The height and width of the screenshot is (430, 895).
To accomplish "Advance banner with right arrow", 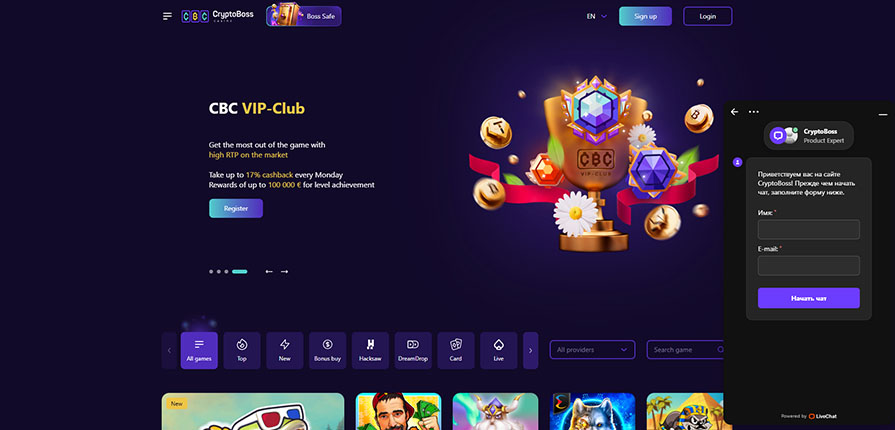I will point(284,272).
